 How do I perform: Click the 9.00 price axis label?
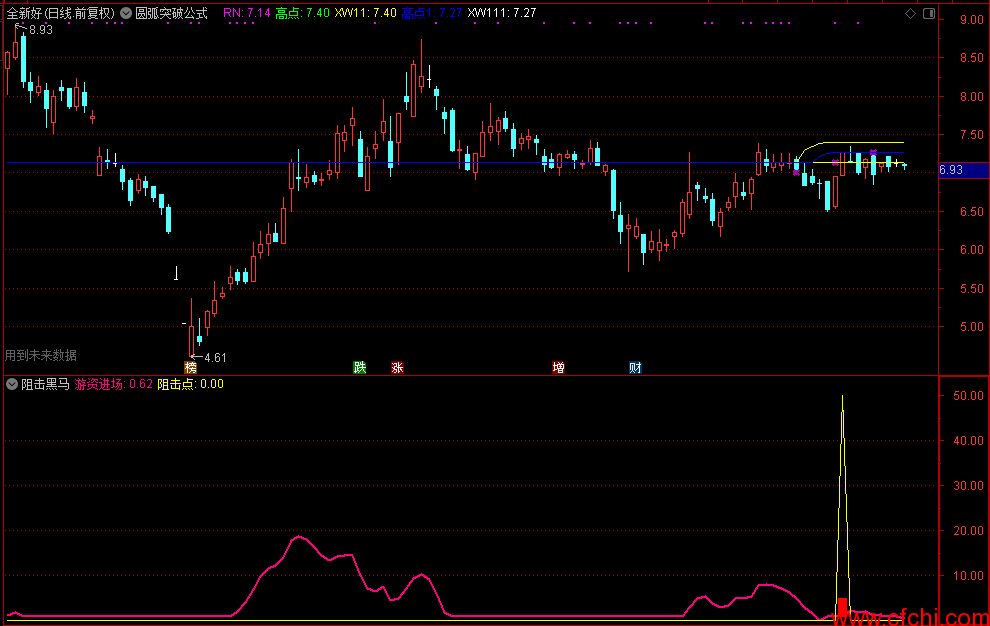(972, 20)
